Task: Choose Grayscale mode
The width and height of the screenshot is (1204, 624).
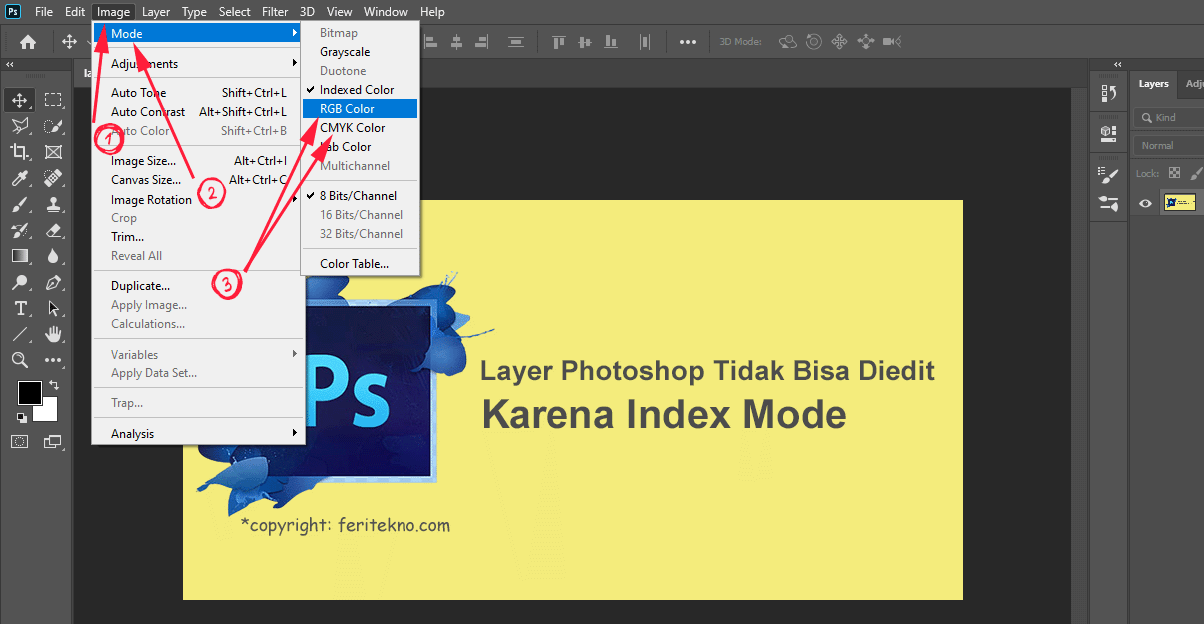Action: tap(345, 52)
